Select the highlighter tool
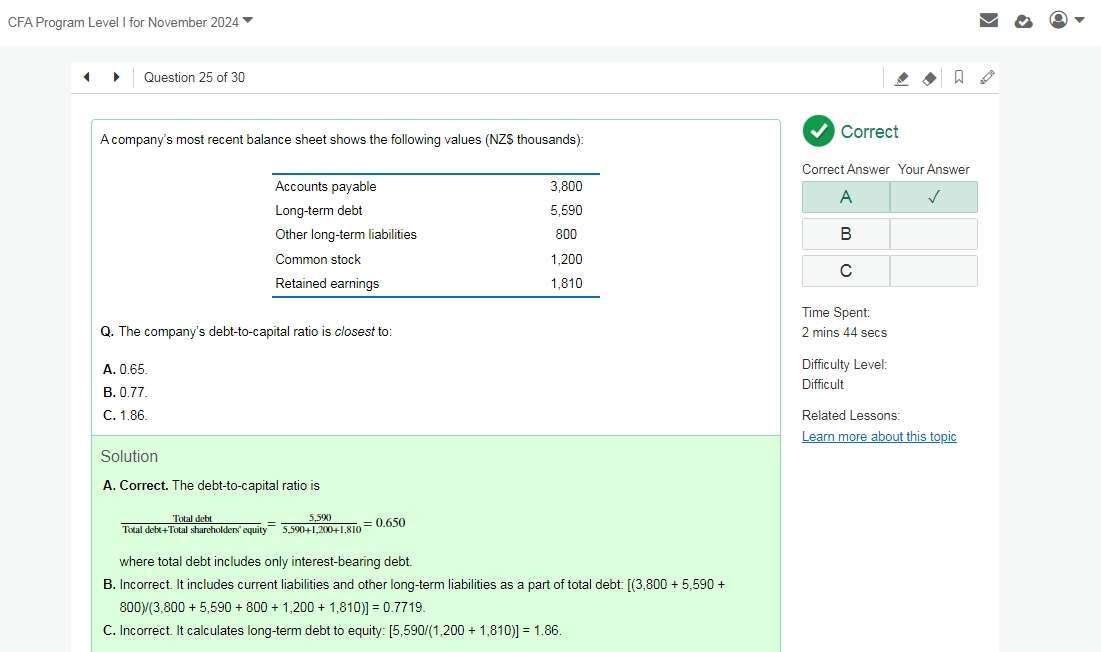1101x652 pixels. point(901,78)
